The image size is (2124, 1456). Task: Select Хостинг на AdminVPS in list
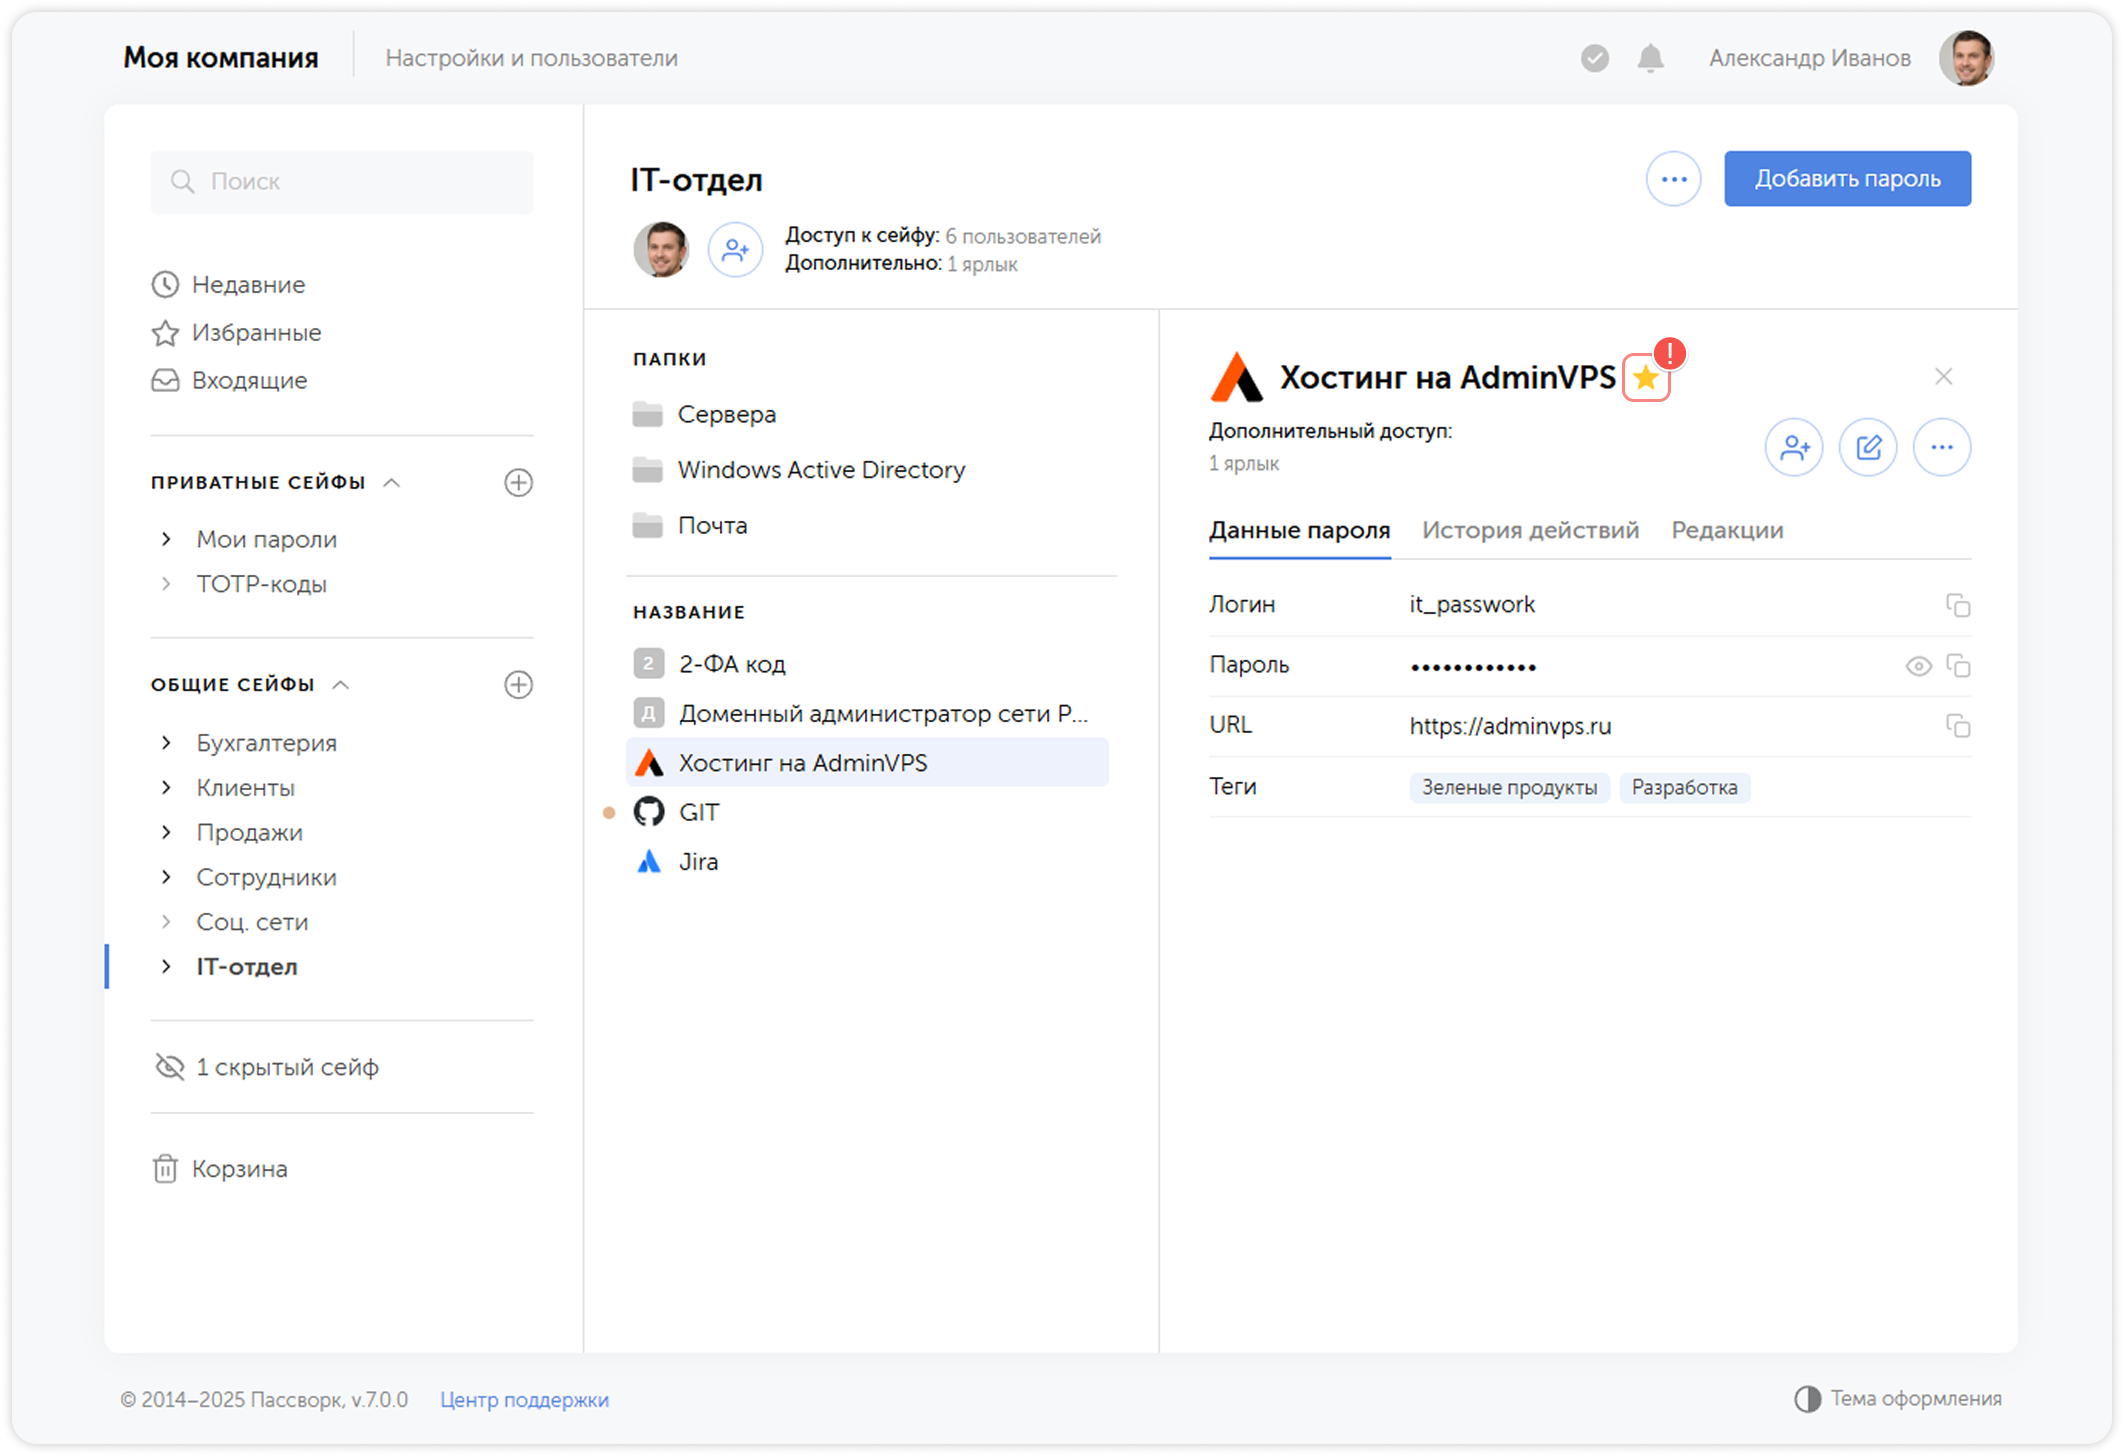(x=867, y=763)
